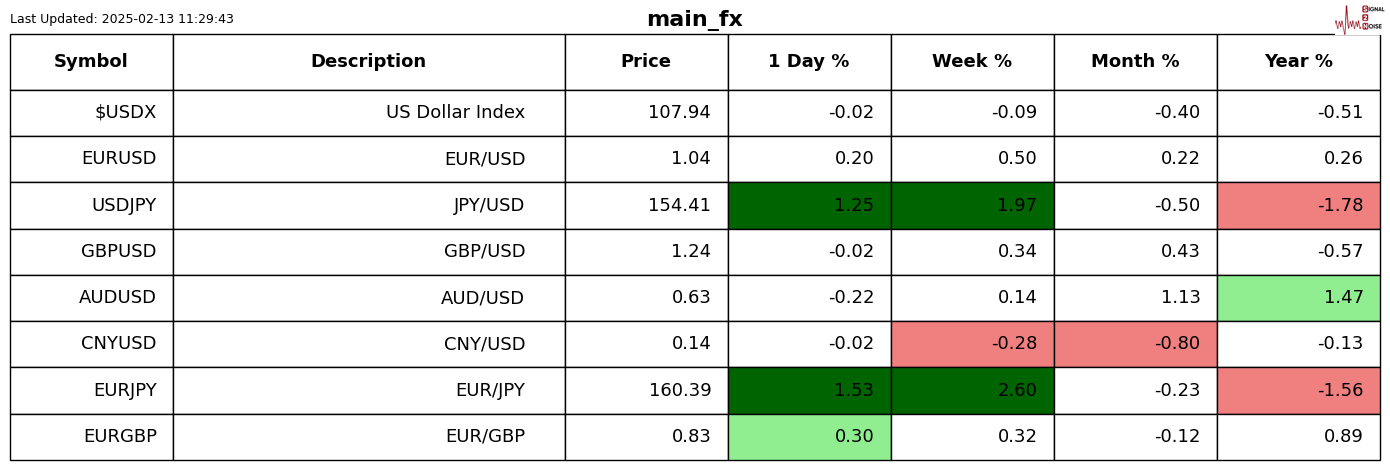The width and height of the screenshot is (1390, 470).
Task: Click the $USDX symbol cell
Action: pyautogui.click(x=125, y=113)
